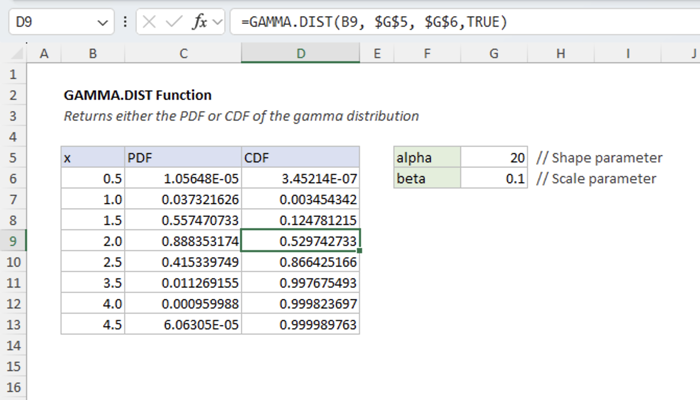Select column F header

click(427, 54)
